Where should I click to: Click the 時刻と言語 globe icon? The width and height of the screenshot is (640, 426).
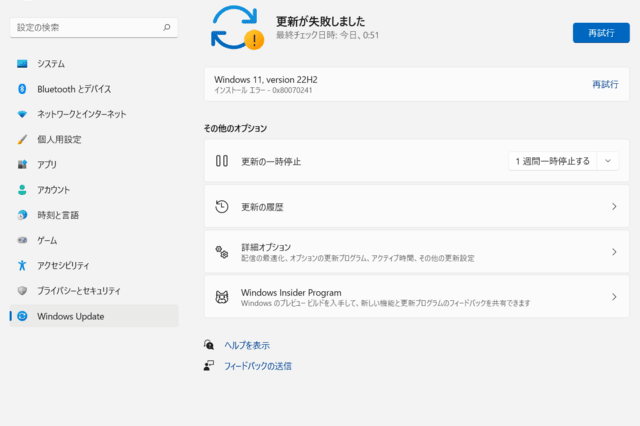(22, 215)
